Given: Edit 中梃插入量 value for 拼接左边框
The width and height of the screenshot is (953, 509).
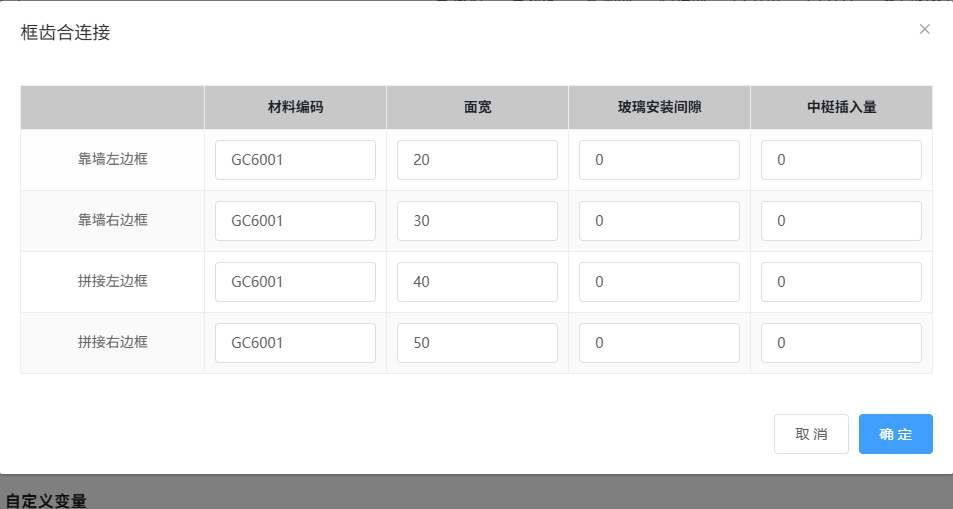Looking at the screenshot, I should tap(841, 282).
